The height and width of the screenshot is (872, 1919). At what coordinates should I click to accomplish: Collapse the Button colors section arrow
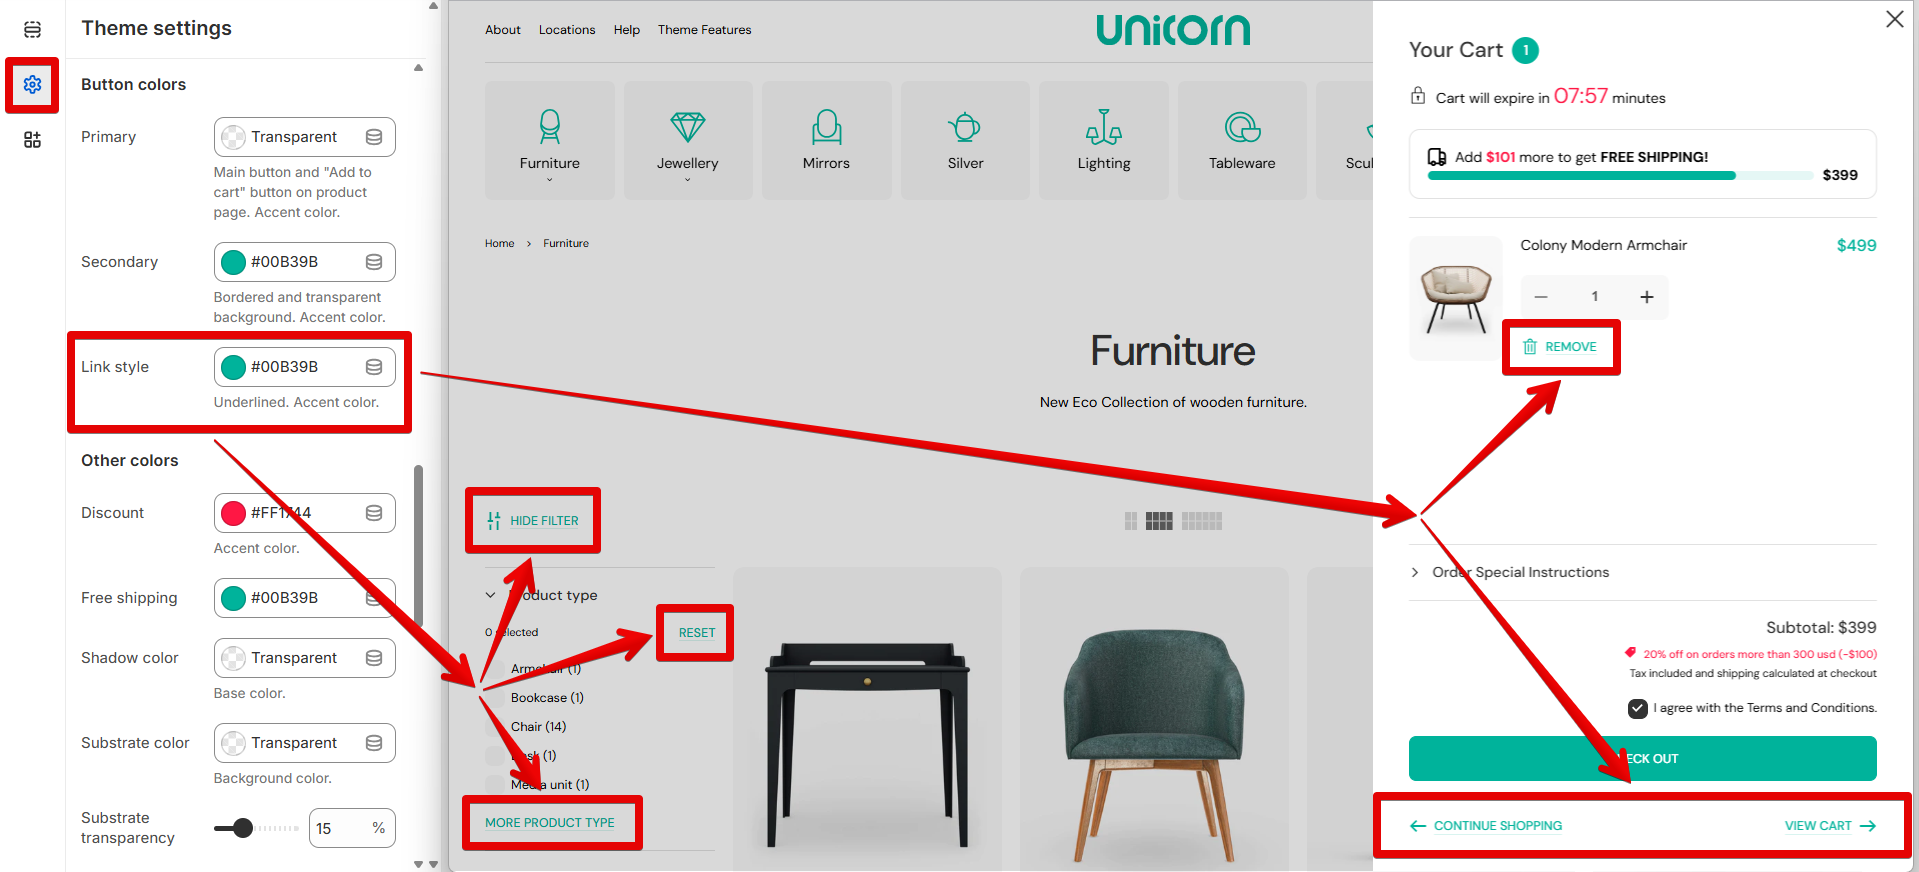[418, 68]
